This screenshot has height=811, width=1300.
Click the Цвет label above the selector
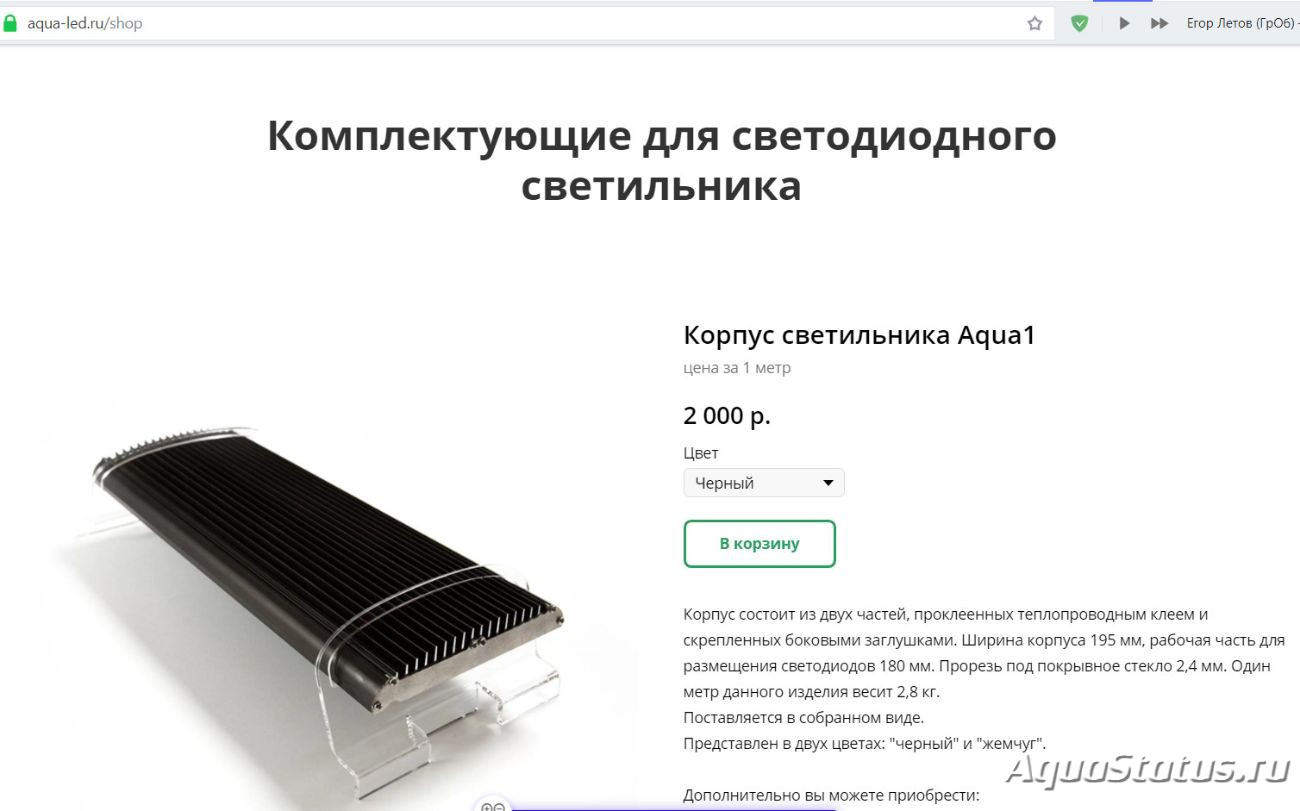click(x=701, y=453)
